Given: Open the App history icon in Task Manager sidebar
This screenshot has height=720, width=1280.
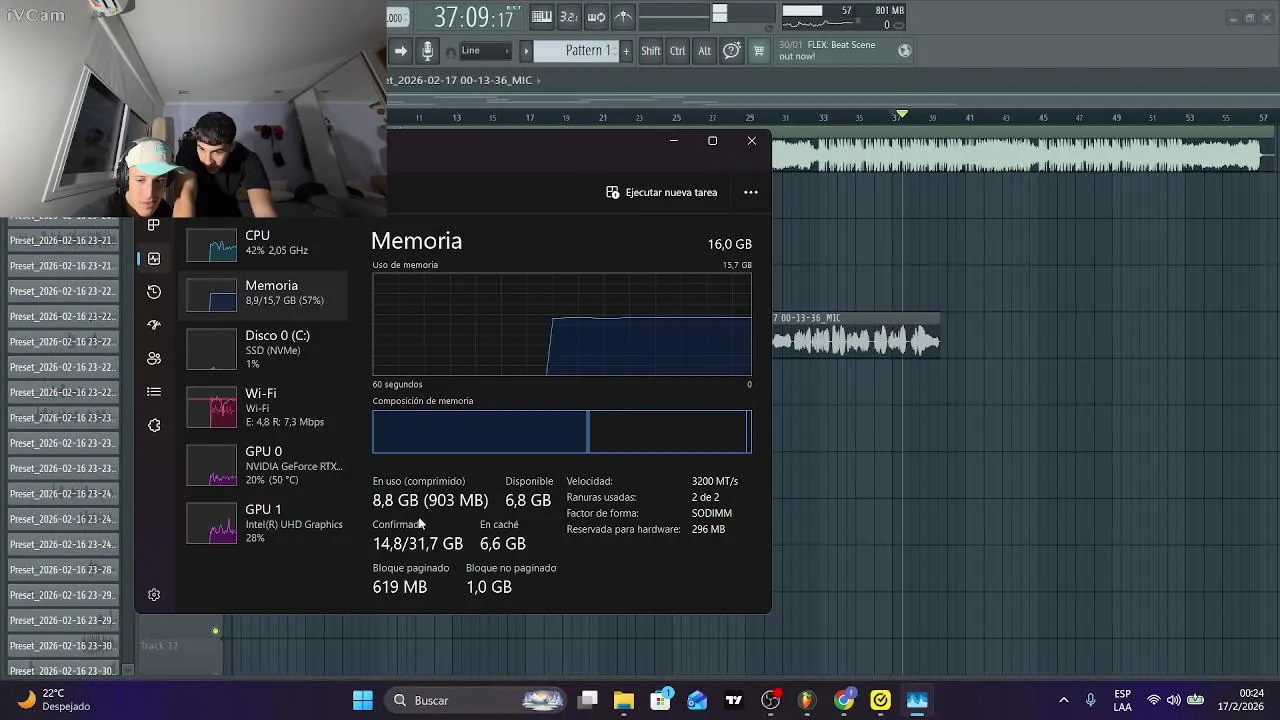Looking at the screenshot, I should tap(154, 292).
